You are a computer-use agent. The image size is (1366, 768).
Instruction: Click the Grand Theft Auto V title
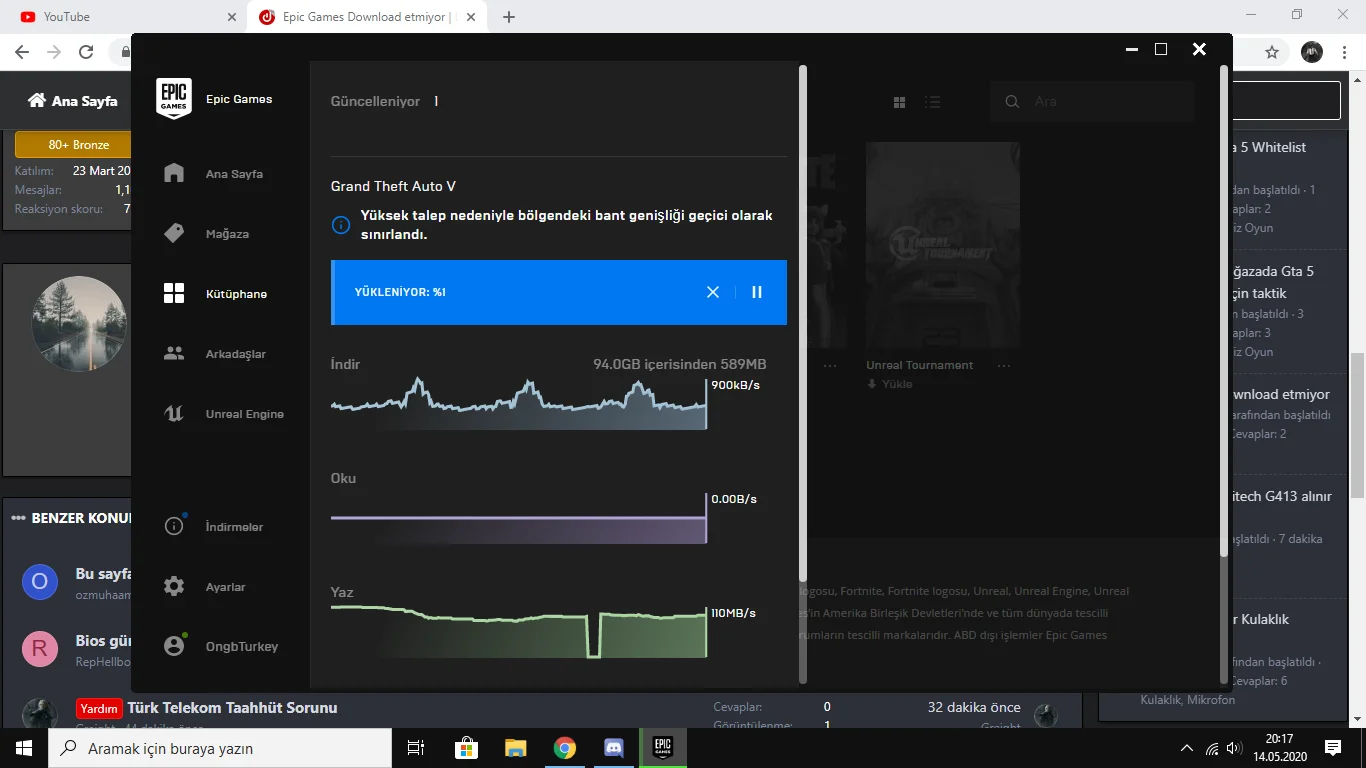[x=394, y=186]
